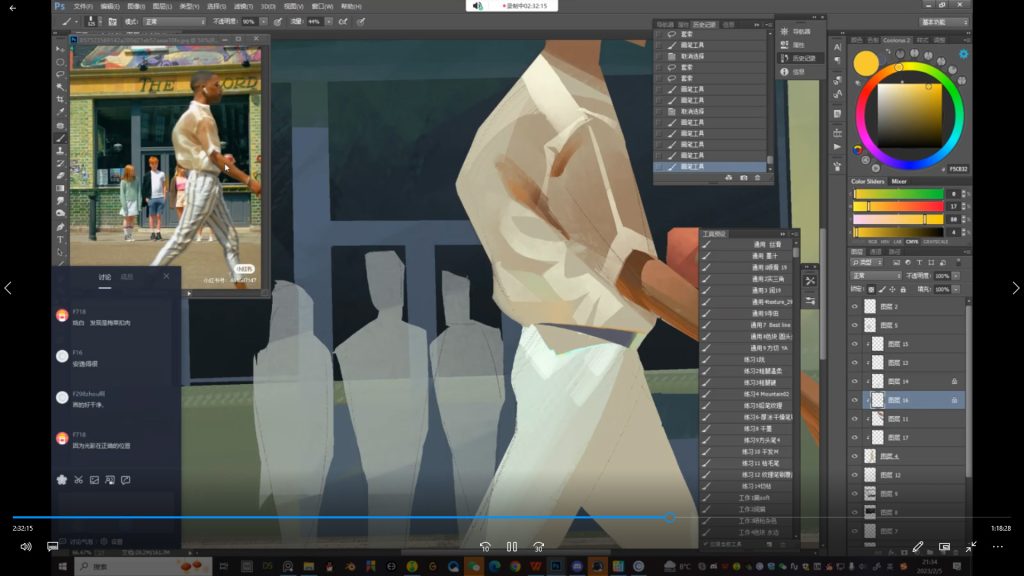Select the Lasso tool in the toolbox
The height and width of the screenshot is (576, 1024).
[x=60, y=74]
